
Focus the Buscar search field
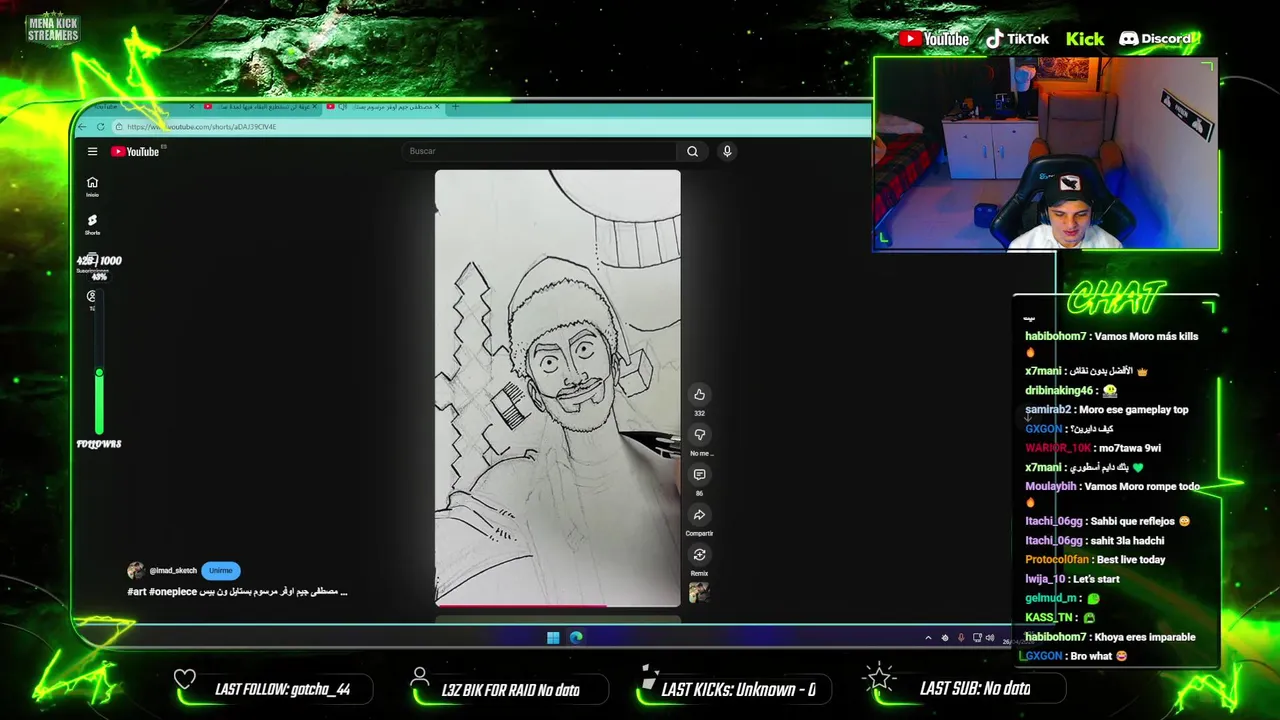click(x=540, y=151)
